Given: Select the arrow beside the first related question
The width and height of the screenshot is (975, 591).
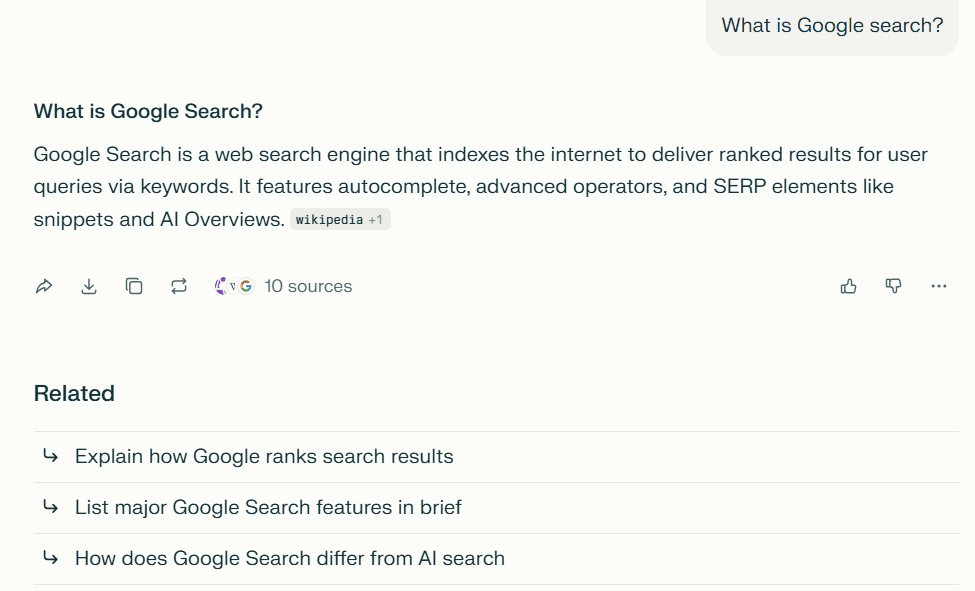Looking at the screenshot, I should tap(49, 456).
